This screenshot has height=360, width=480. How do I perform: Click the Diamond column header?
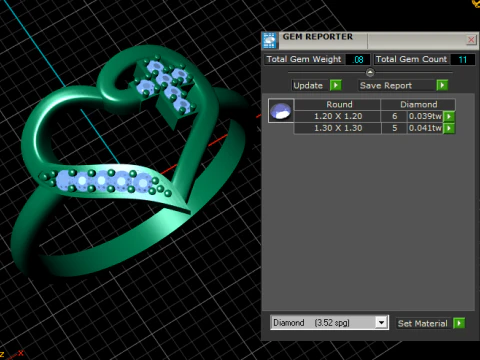pos(418,104)
